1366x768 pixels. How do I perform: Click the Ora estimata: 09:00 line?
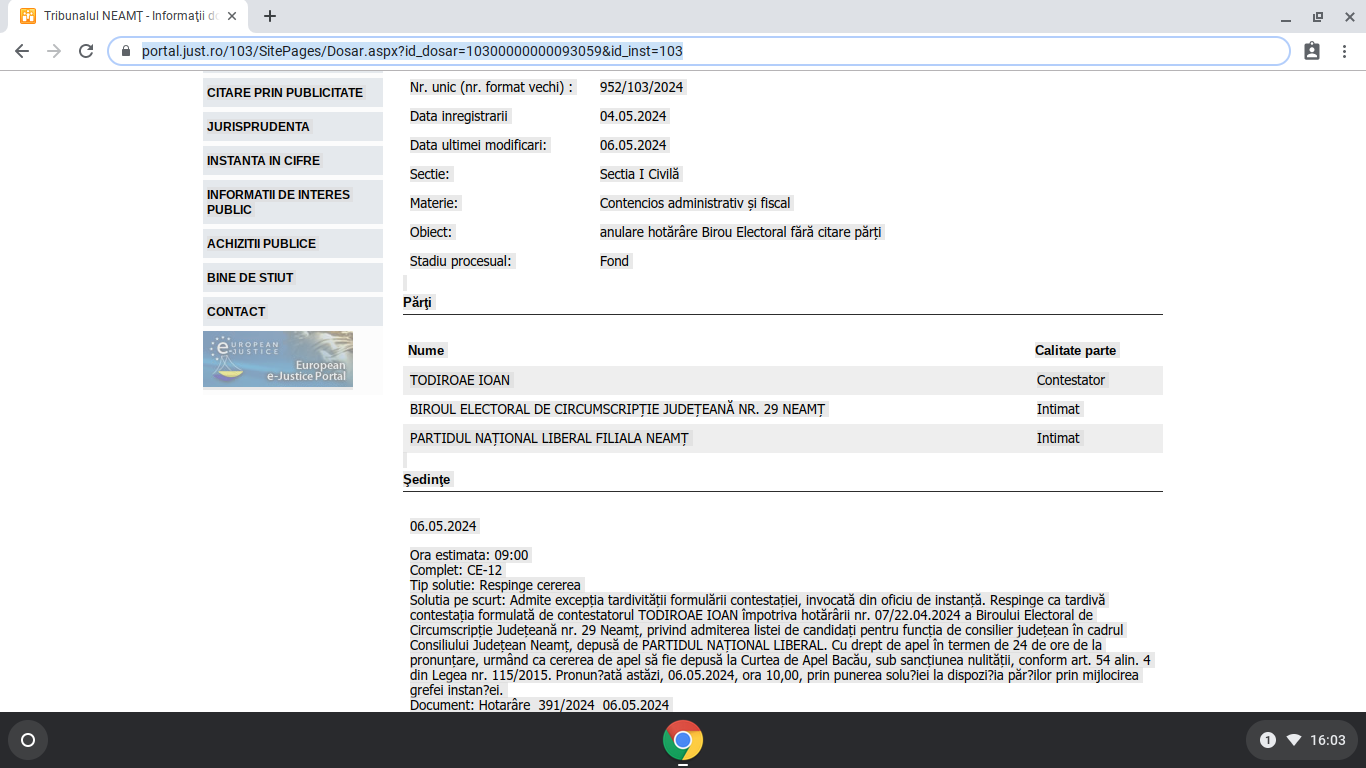coord(469,555)
